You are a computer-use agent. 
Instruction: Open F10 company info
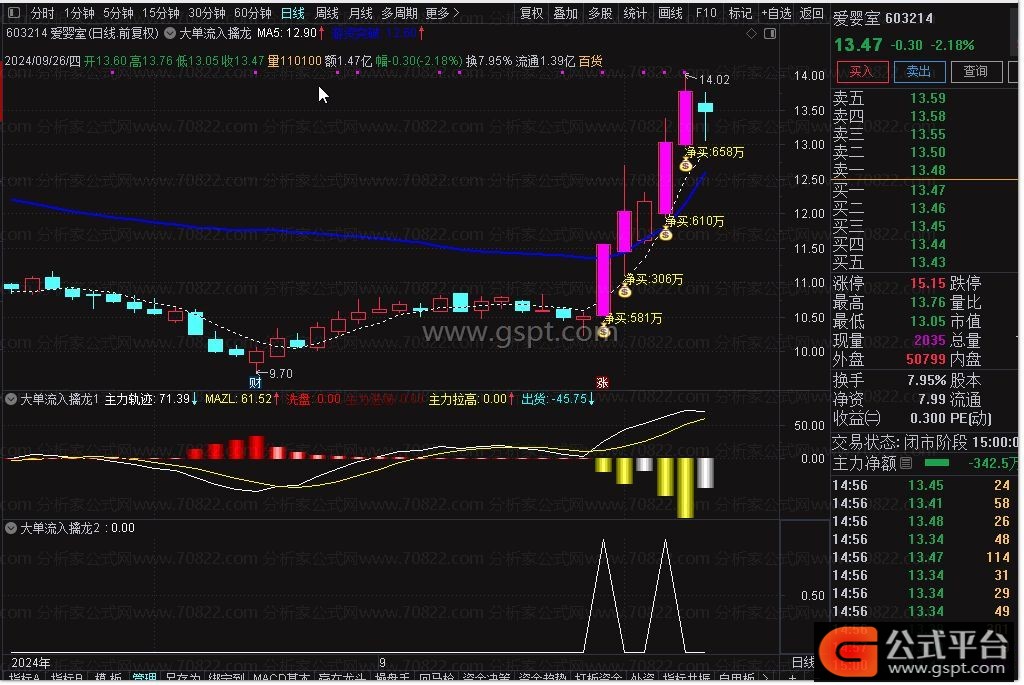pyautogui.click(x=706, y=13)
